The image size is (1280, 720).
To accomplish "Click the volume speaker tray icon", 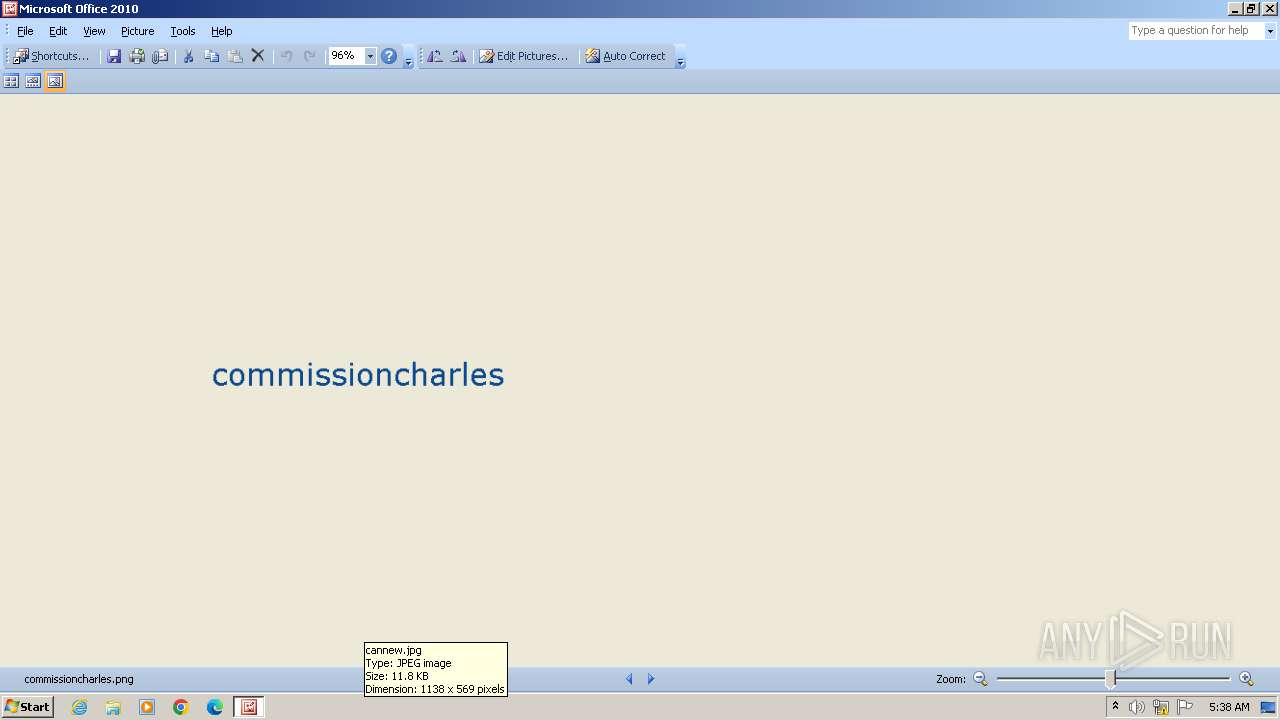I will (1137, 707).
